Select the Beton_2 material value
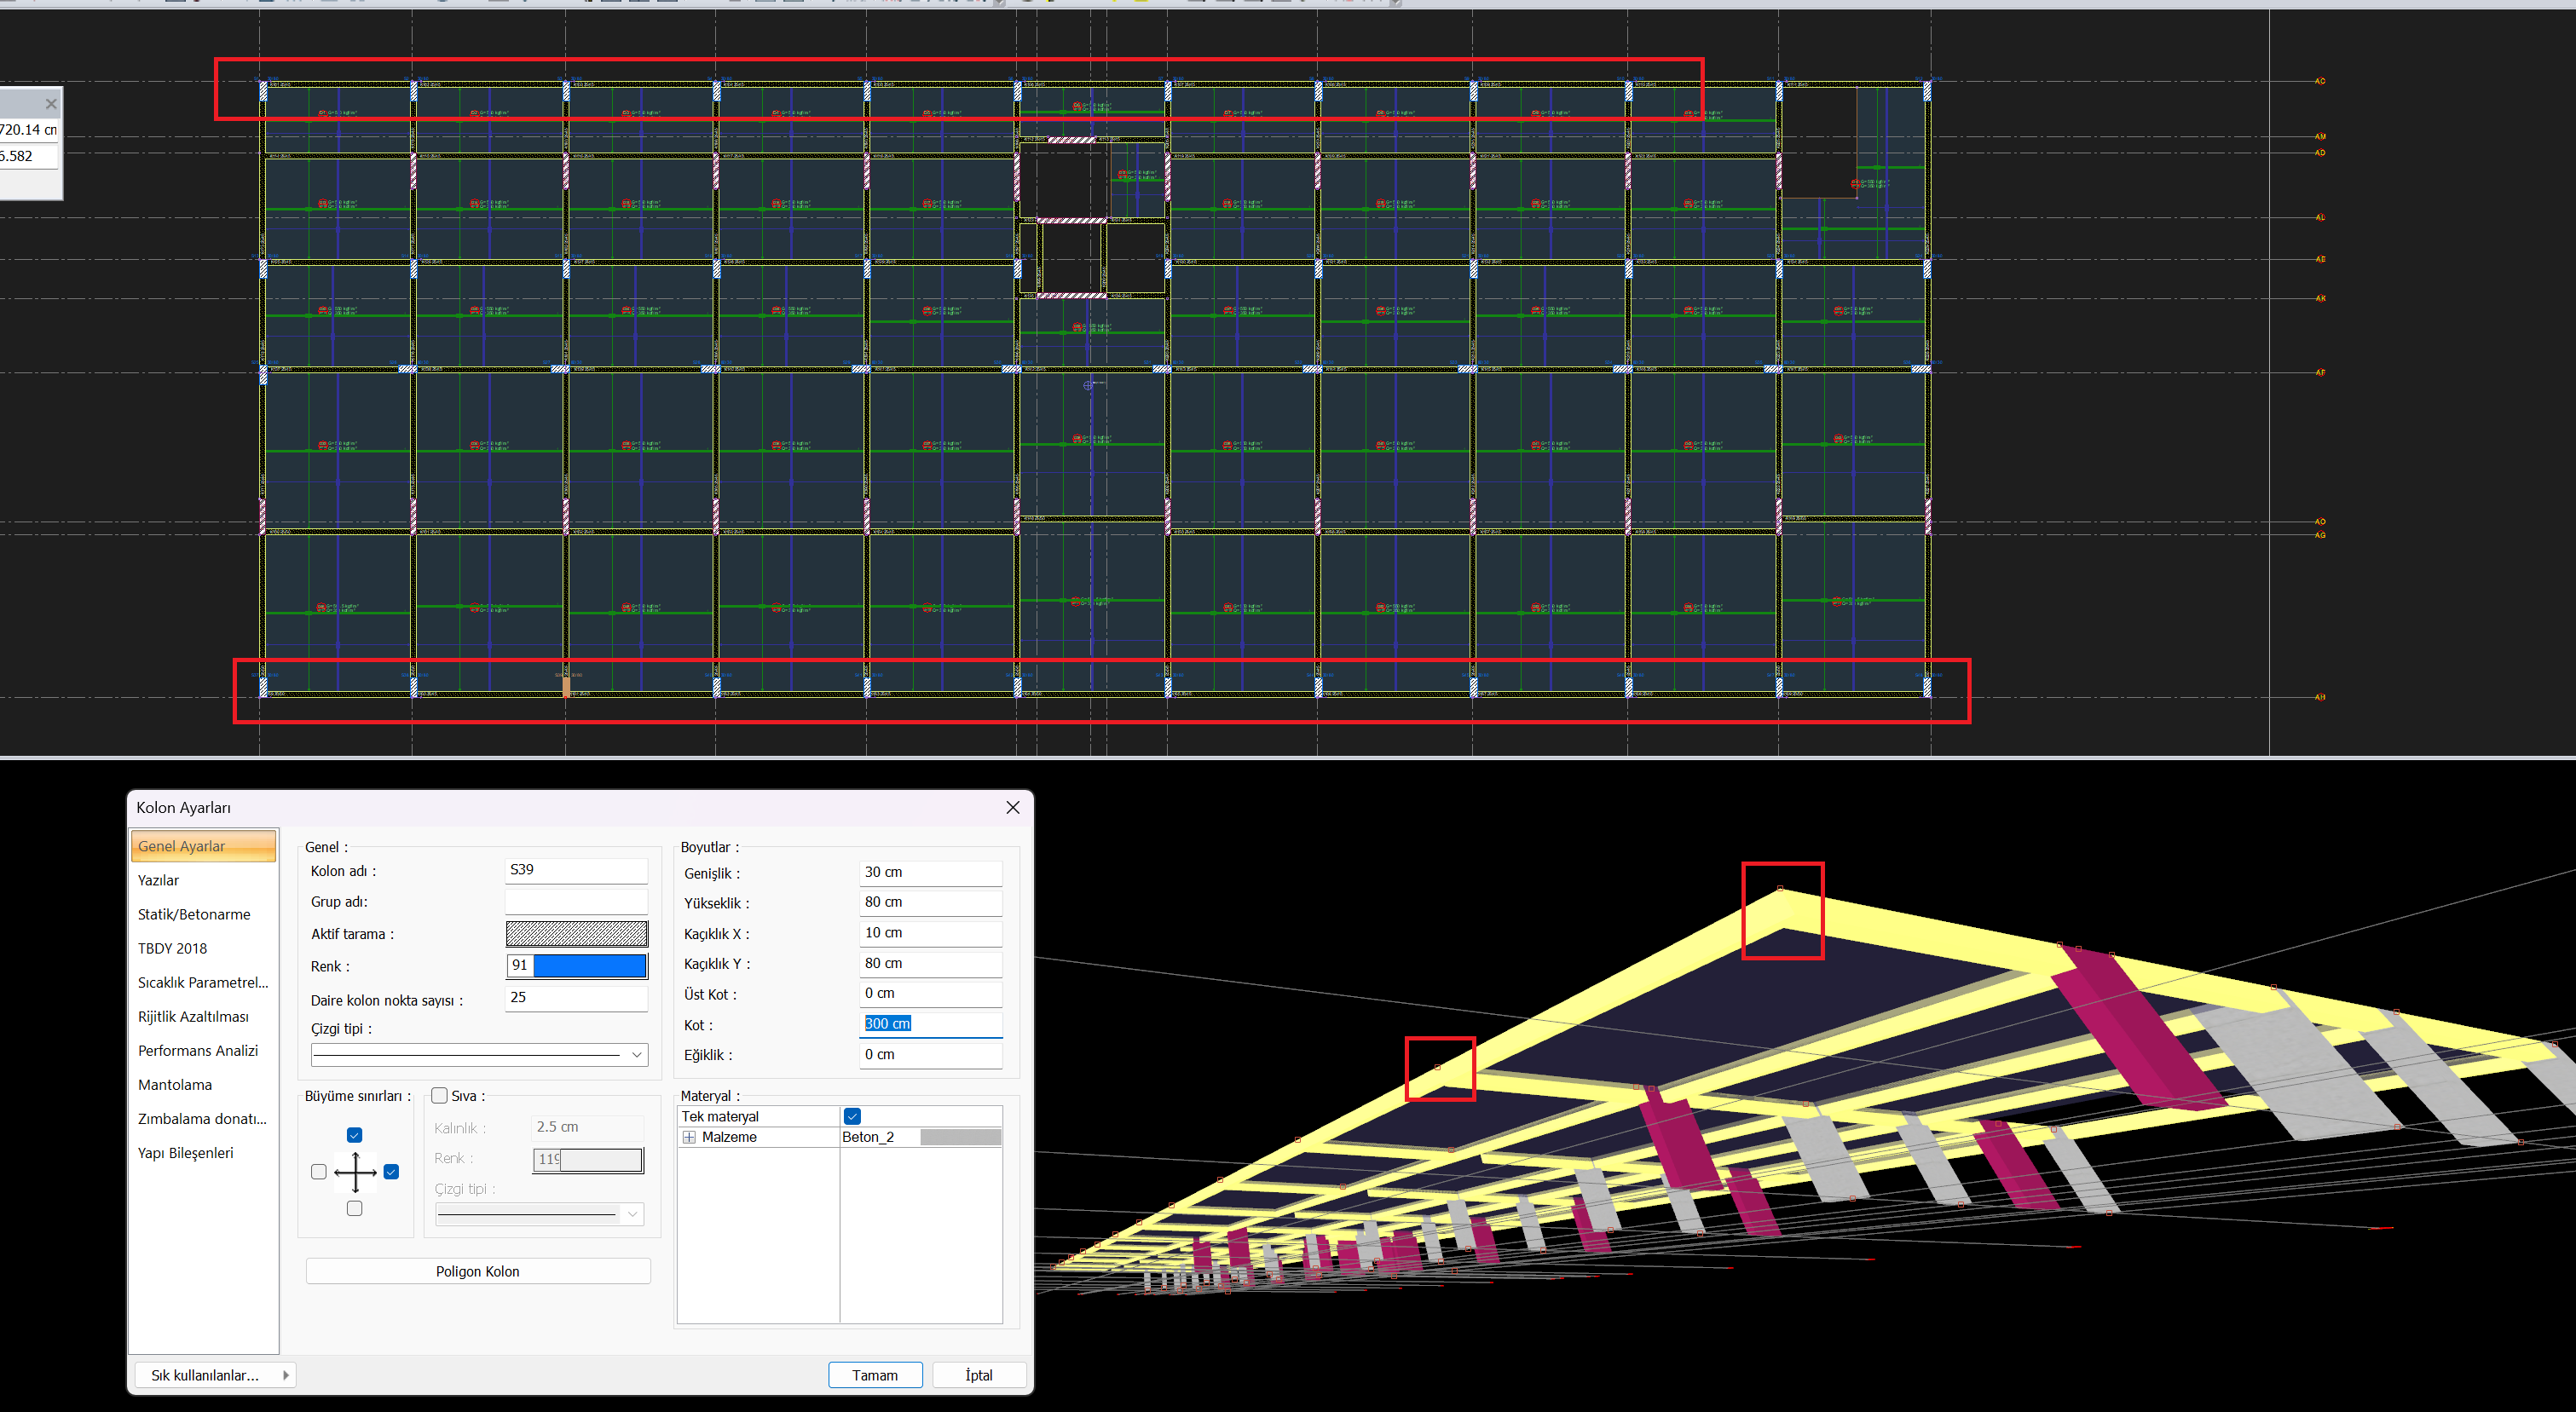2576x1412 pixels. 868,1137
